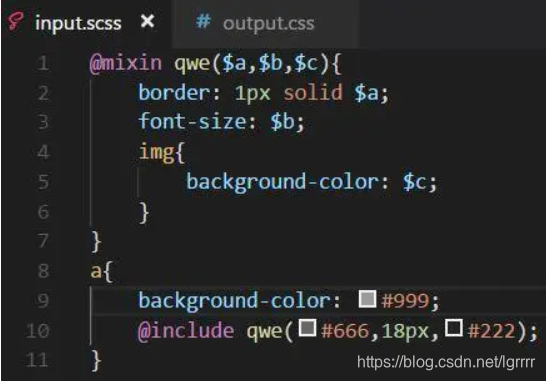The width and height of the screenshot is (546, 381).
Task: Click the $a variable on line 2
Action: 367,93
